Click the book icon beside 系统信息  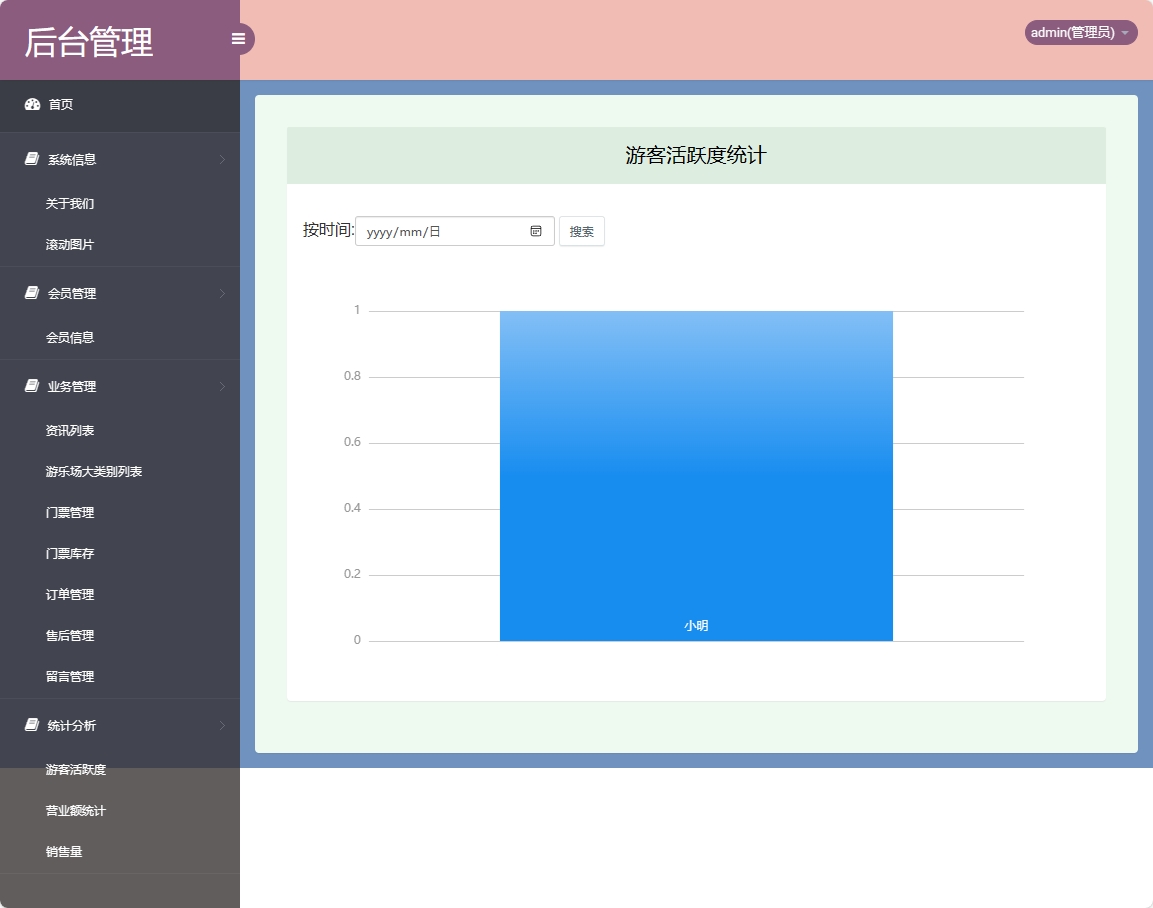tap(32, 159)
